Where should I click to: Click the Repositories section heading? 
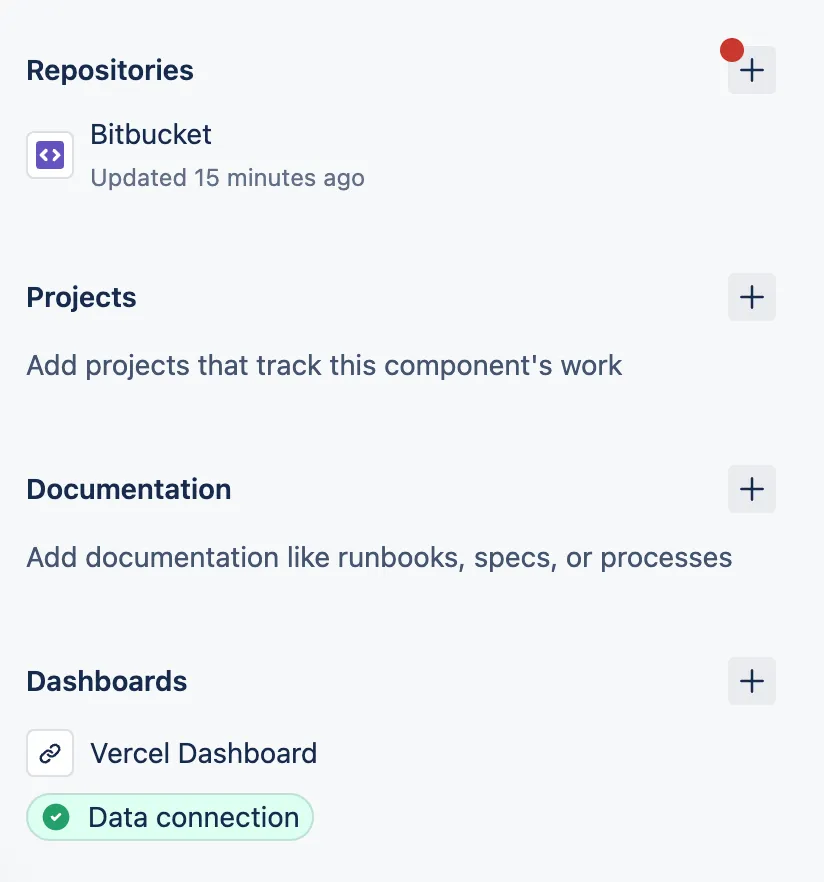point(110,70)
